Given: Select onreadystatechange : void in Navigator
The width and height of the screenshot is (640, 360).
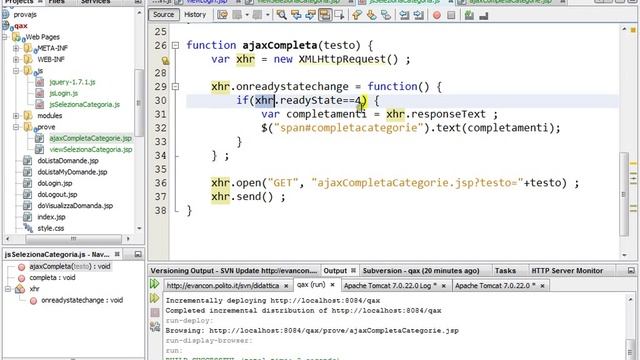Looking at the screenshot, I should (x=82, y=300).
